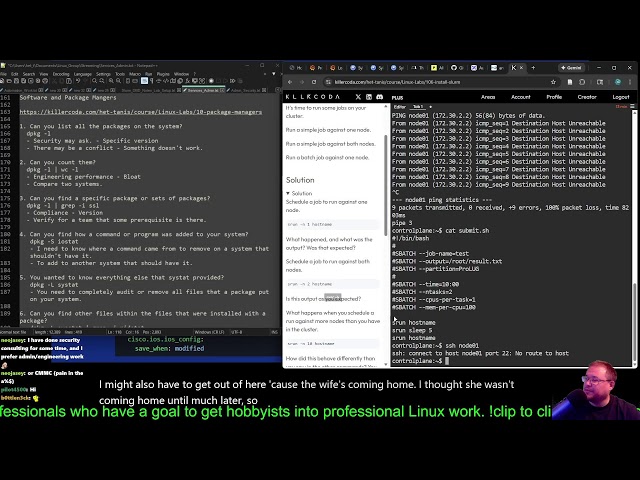Collapse the Solution disclosure triangle
Viewport: 640px width, 480px height.
(x=288, y=193)
